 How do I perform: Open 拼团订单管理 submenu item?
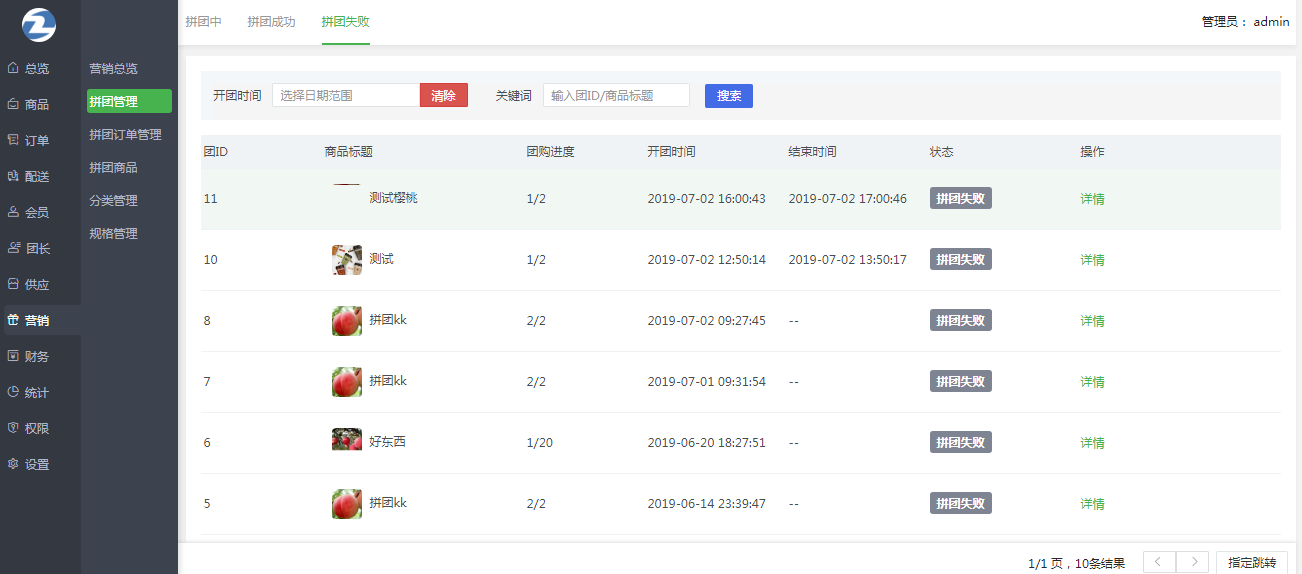(x=125, y=135)
